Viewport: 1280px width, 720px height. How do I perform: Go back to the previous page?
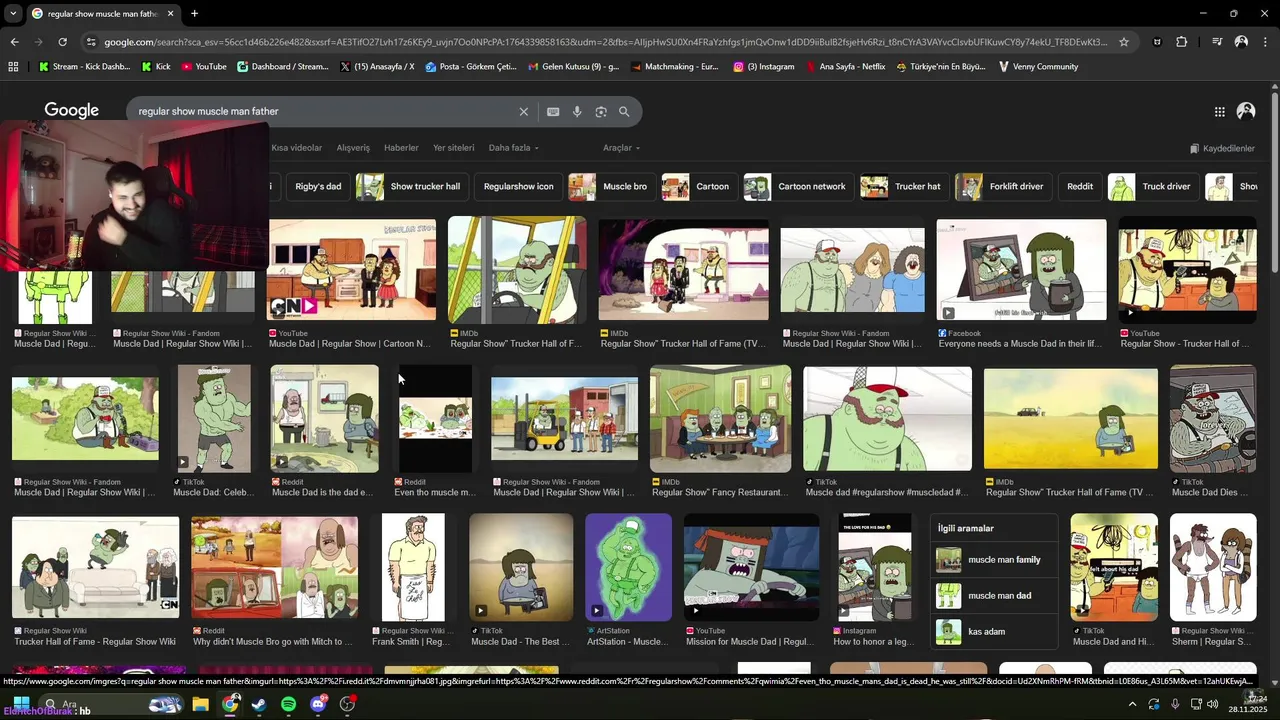point(14,42)
